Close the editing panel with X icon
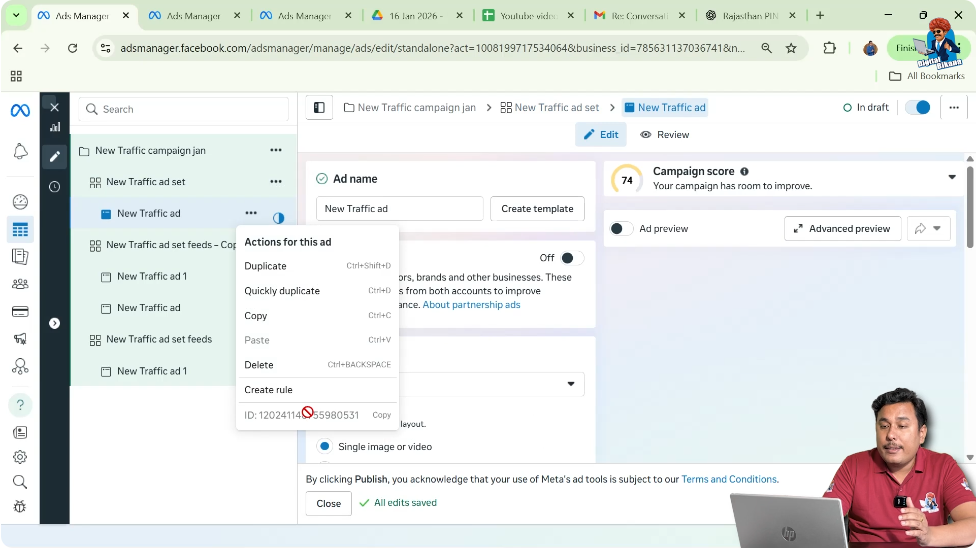Screen dimensions: 976x549 point(55,107)
